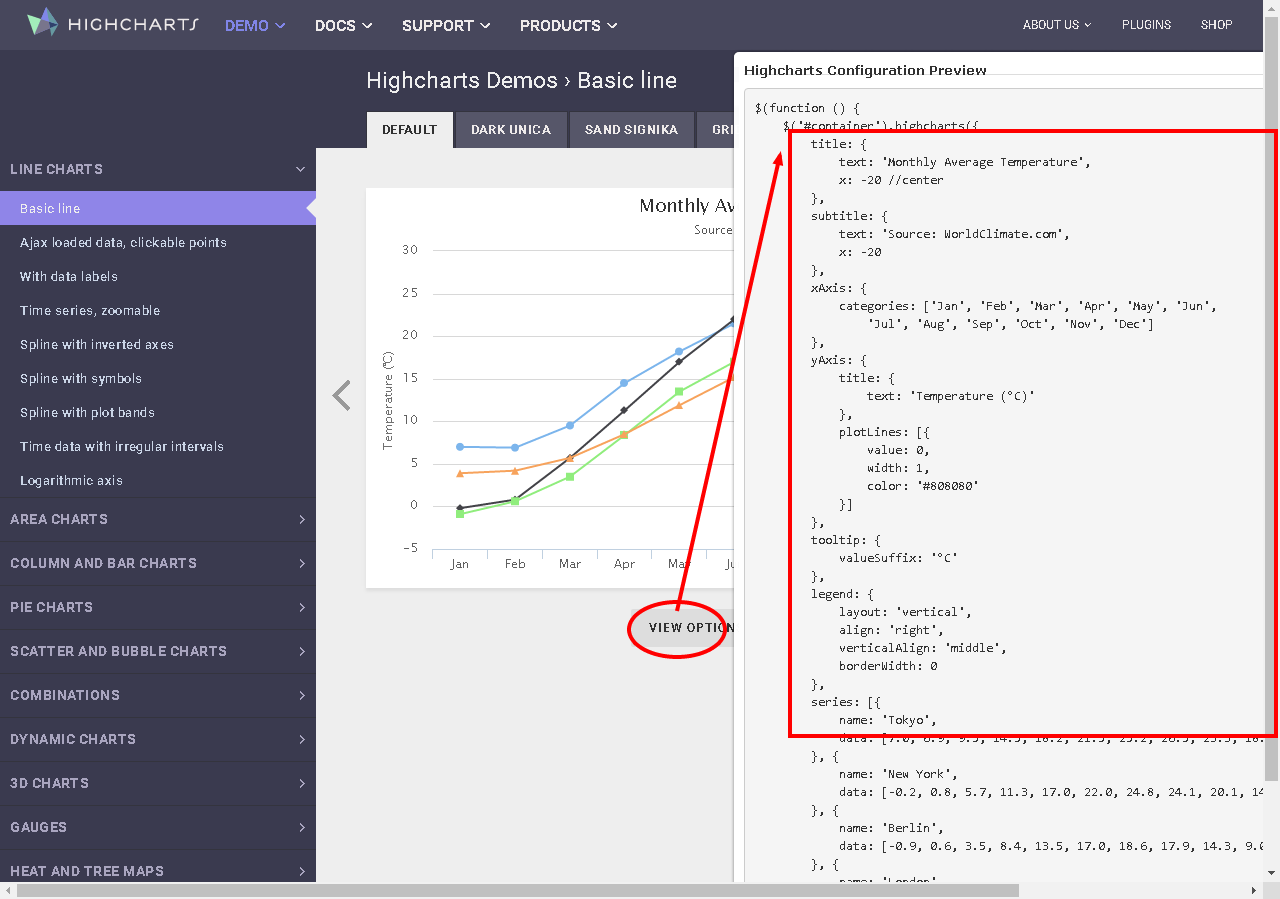Click the blue Tokyo point at Jan

click(460, 446)
